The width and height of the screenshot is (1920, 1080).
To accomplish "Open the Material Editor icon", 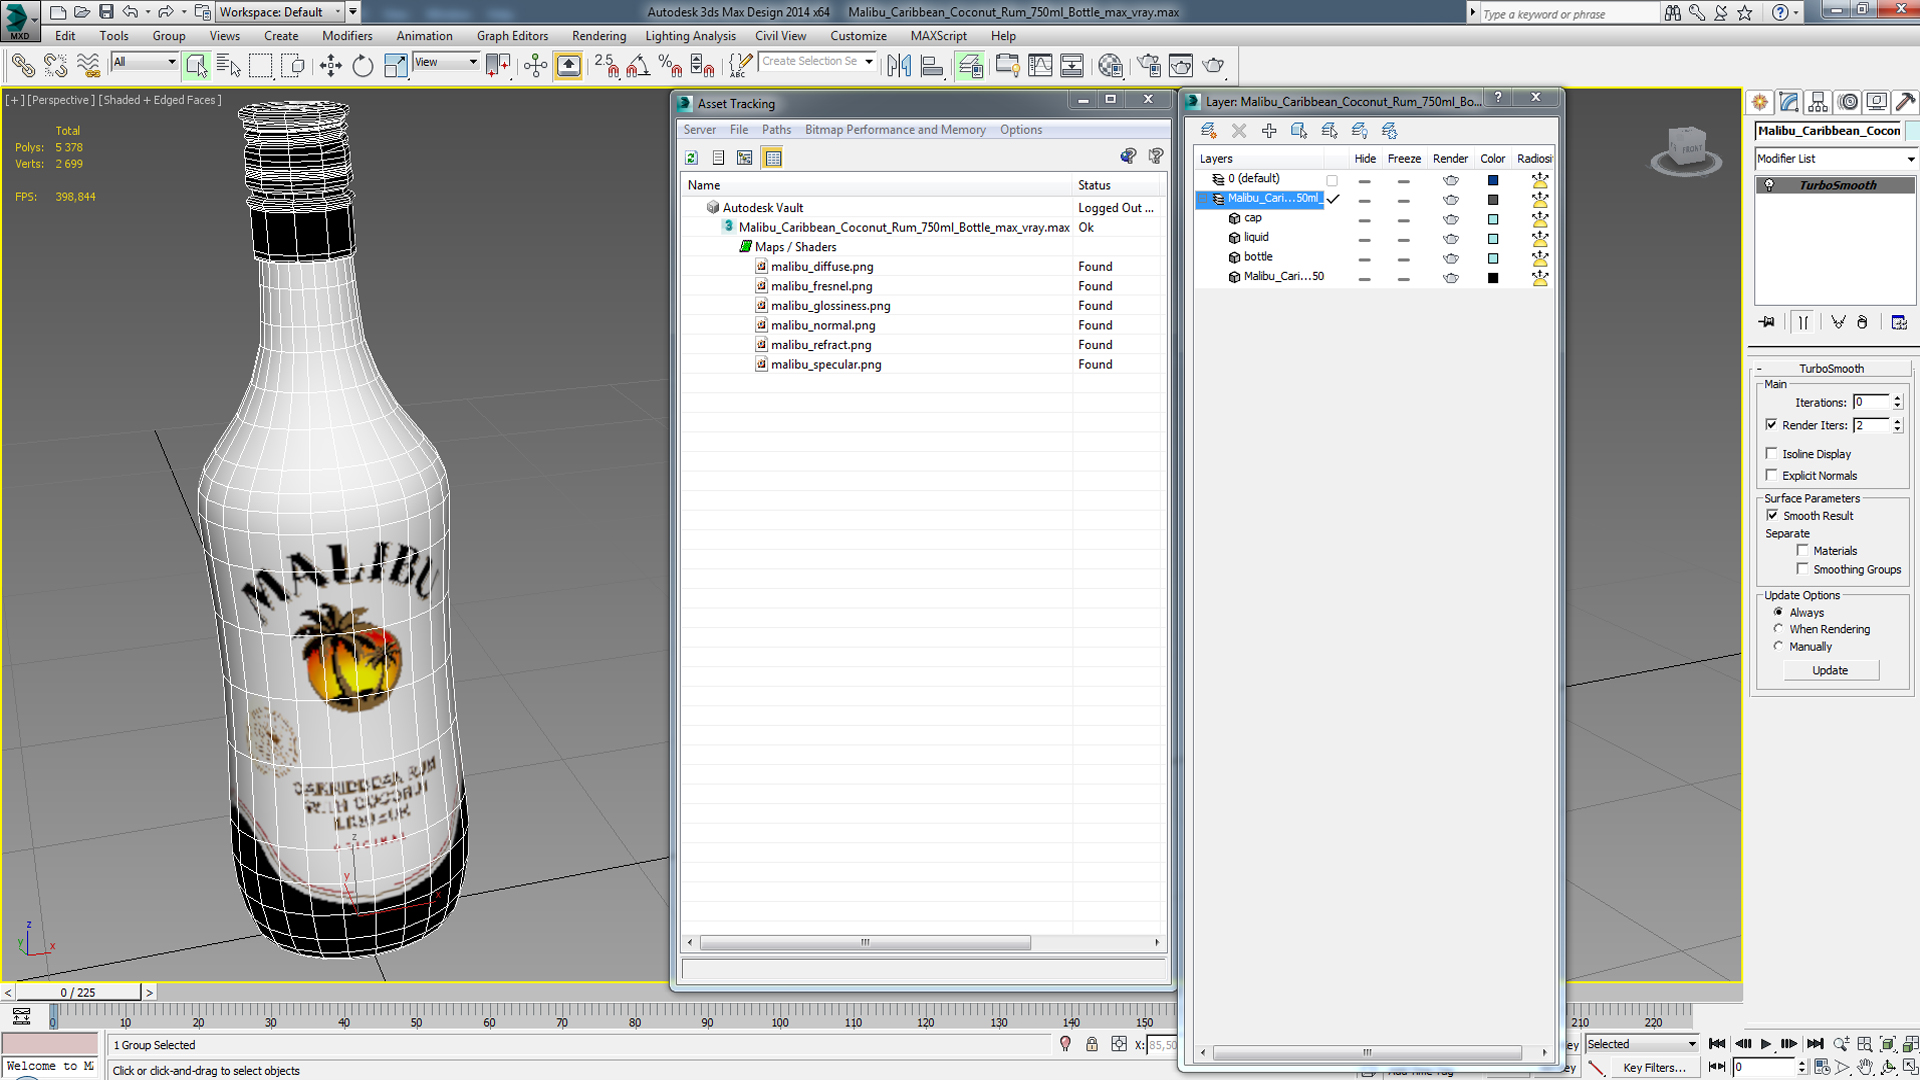I will tap(1110, 66).
